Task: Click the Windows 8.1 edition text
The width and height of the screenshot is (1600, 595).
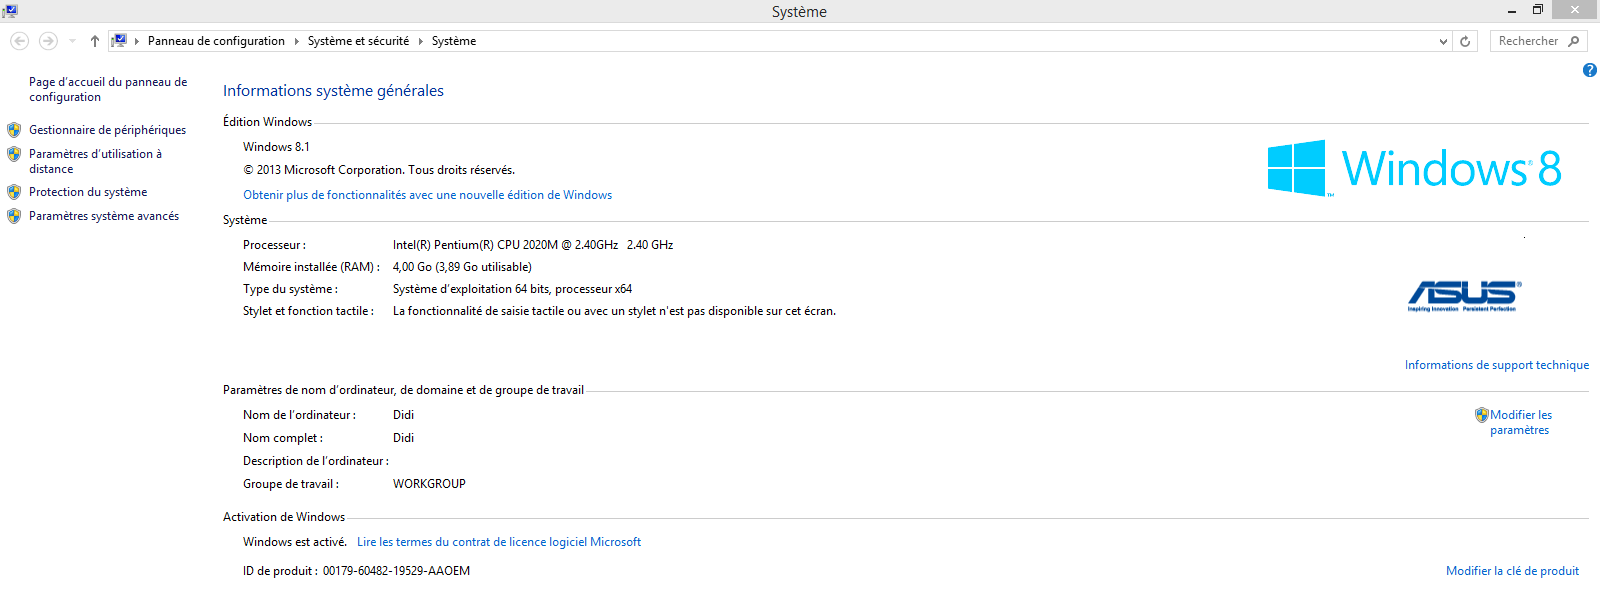Action: [276, 147]
